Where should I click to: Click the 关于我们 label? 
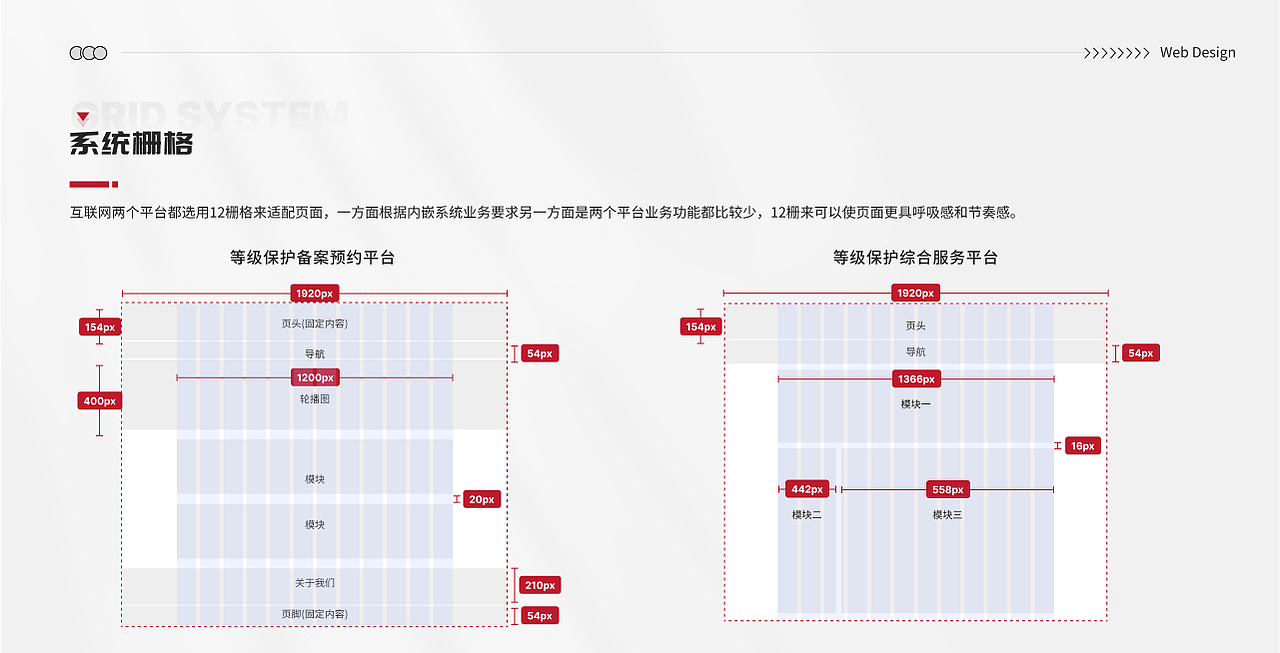(x=315, y=583)
